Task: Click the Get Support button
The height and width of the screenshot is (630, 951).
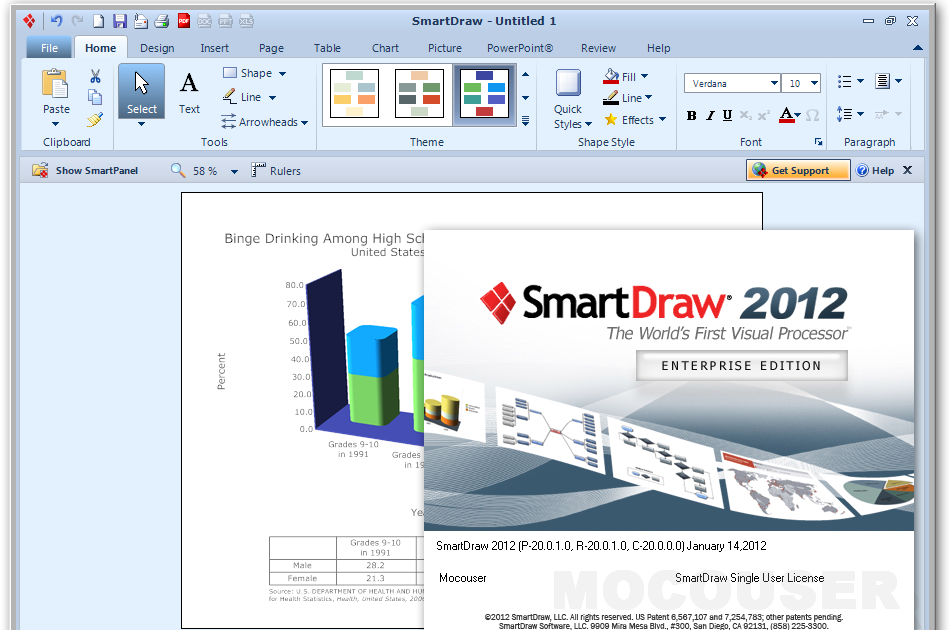Action: click(x=798, y=170)
